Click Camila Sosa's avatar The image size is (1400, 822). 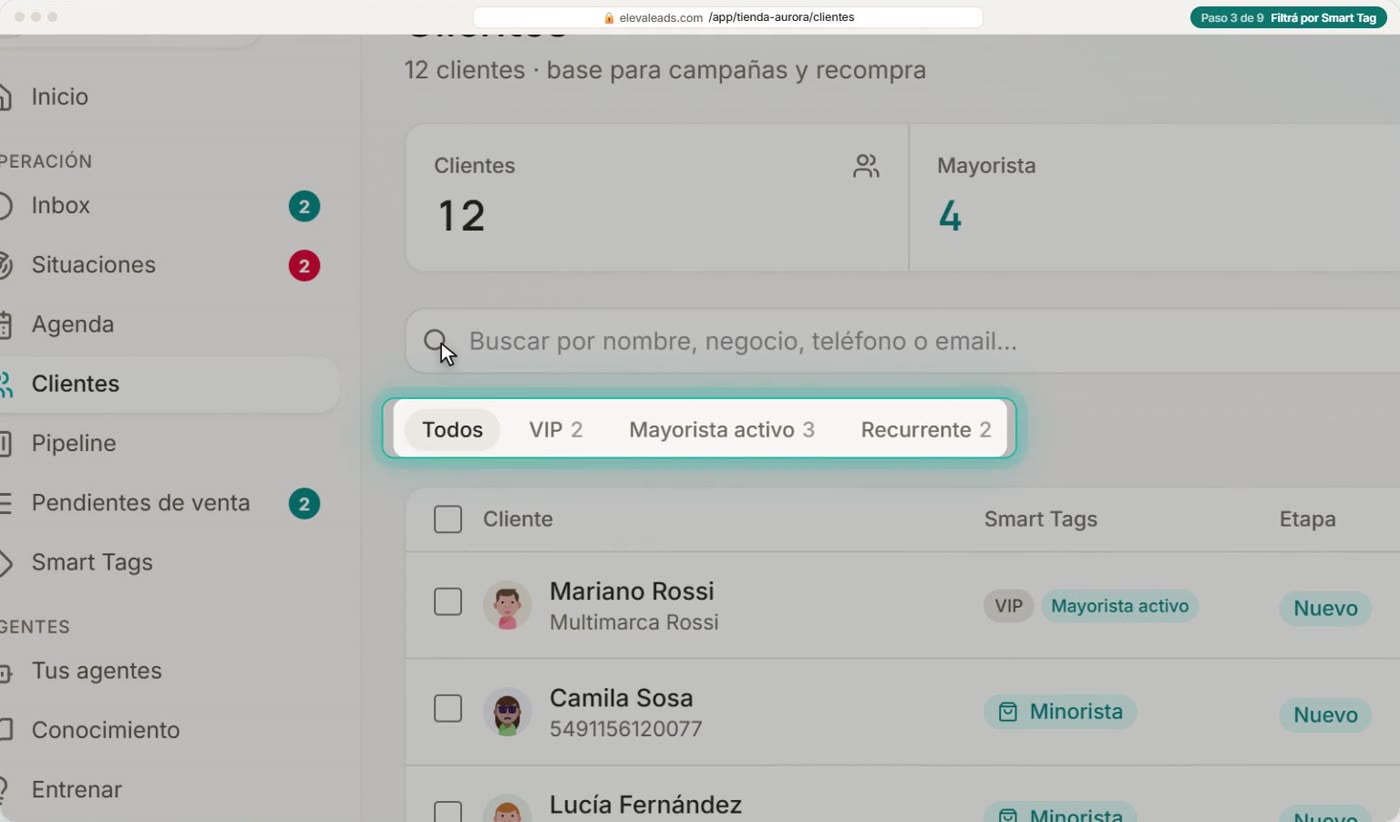[x=507, y=713]
